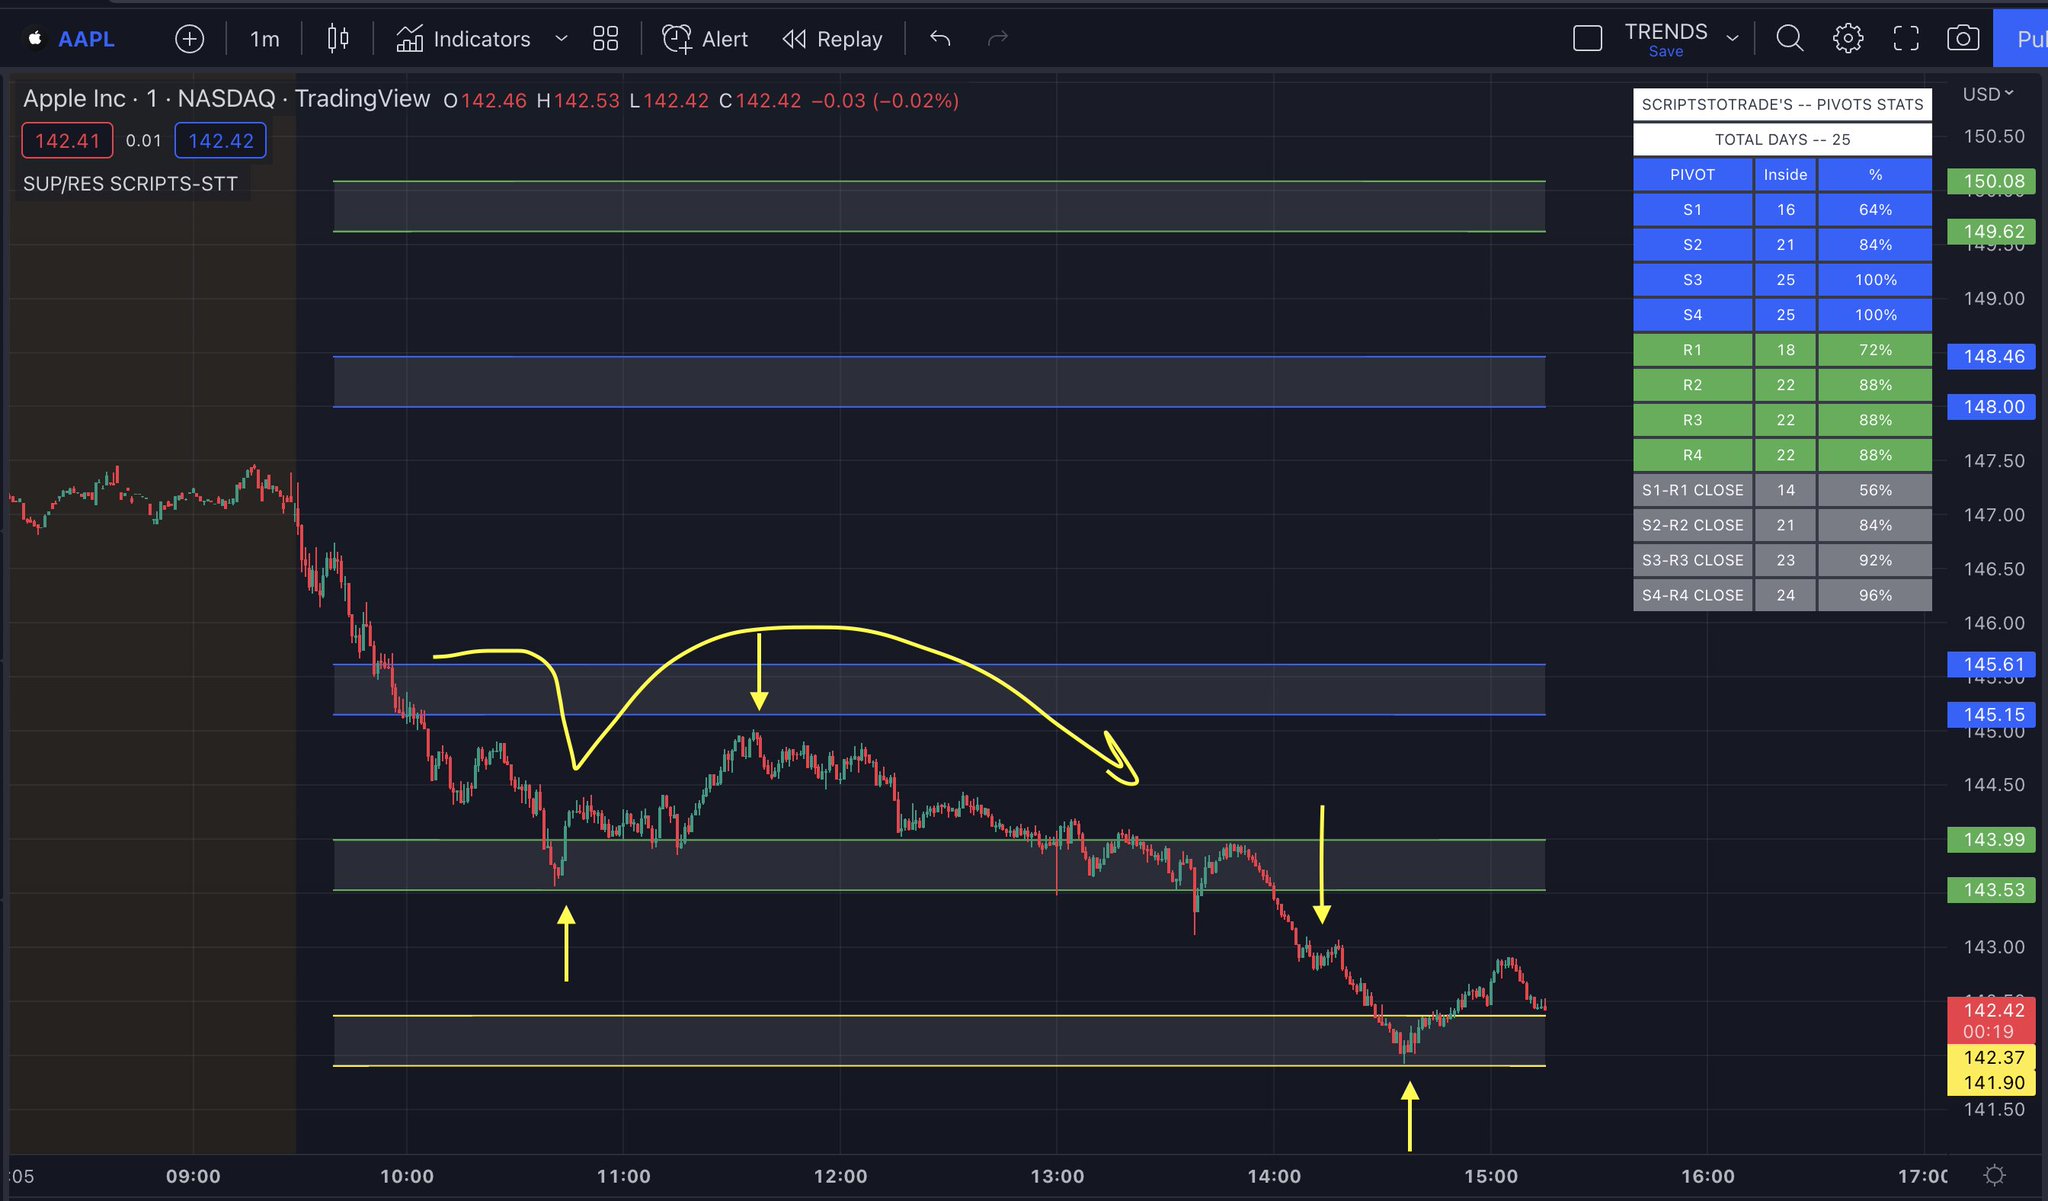Expand the TRENDS layout chevron
Screen dimensions: 2048x1201
point(1732,36)
